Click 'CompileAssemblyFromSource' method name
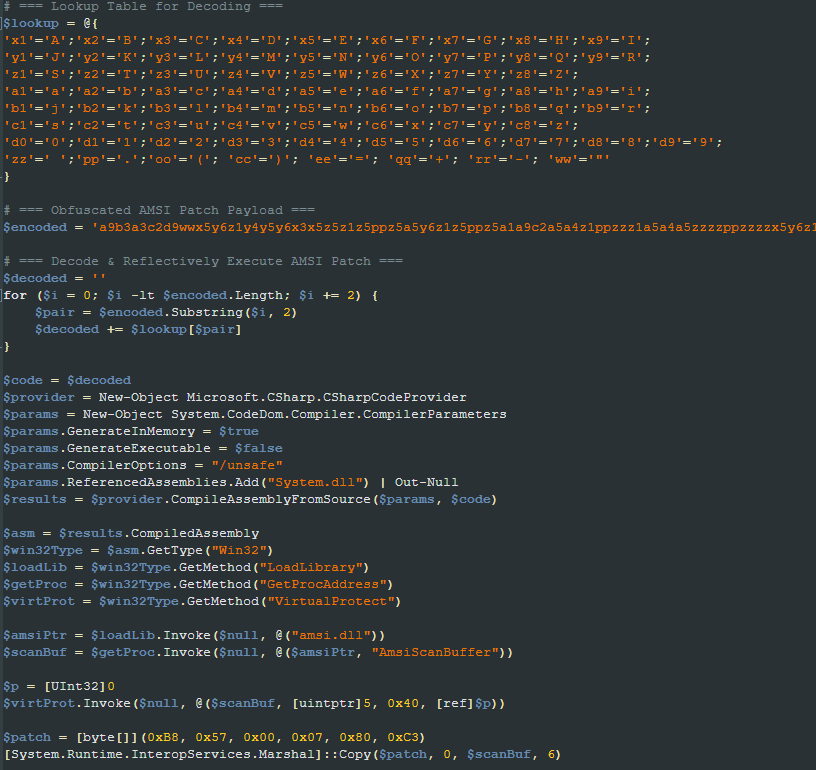816x770 pixels. 271,499
